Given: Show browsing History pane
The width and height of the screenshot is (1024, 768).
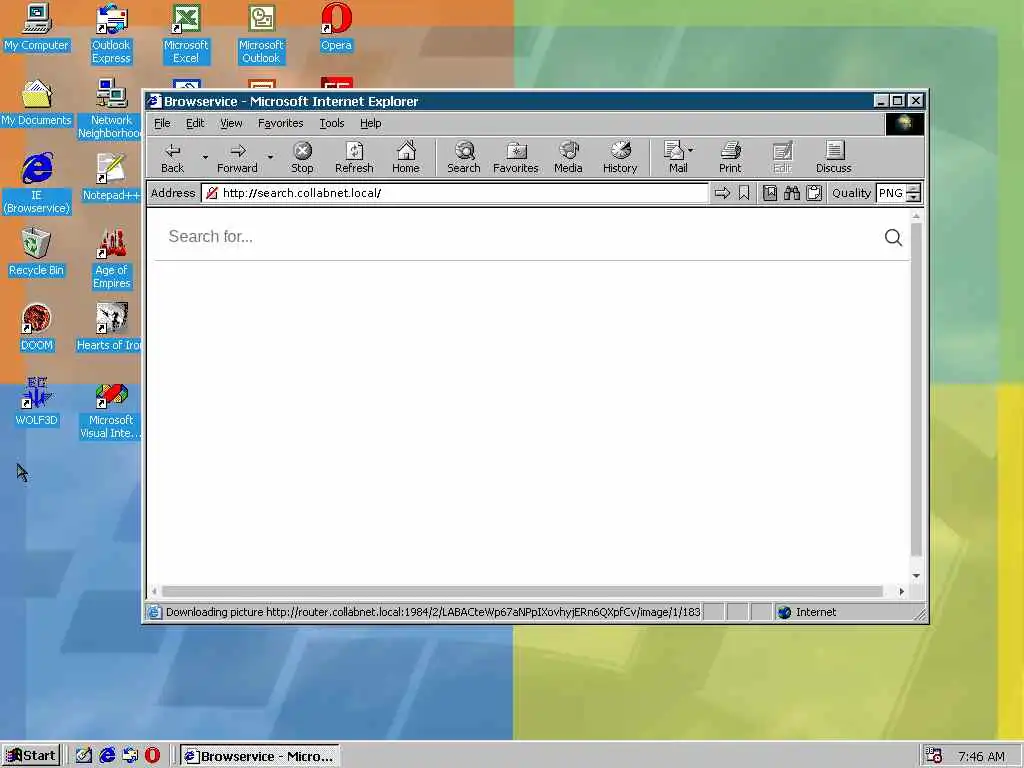Looking at the screenshot, I should [x=620, y=157].
